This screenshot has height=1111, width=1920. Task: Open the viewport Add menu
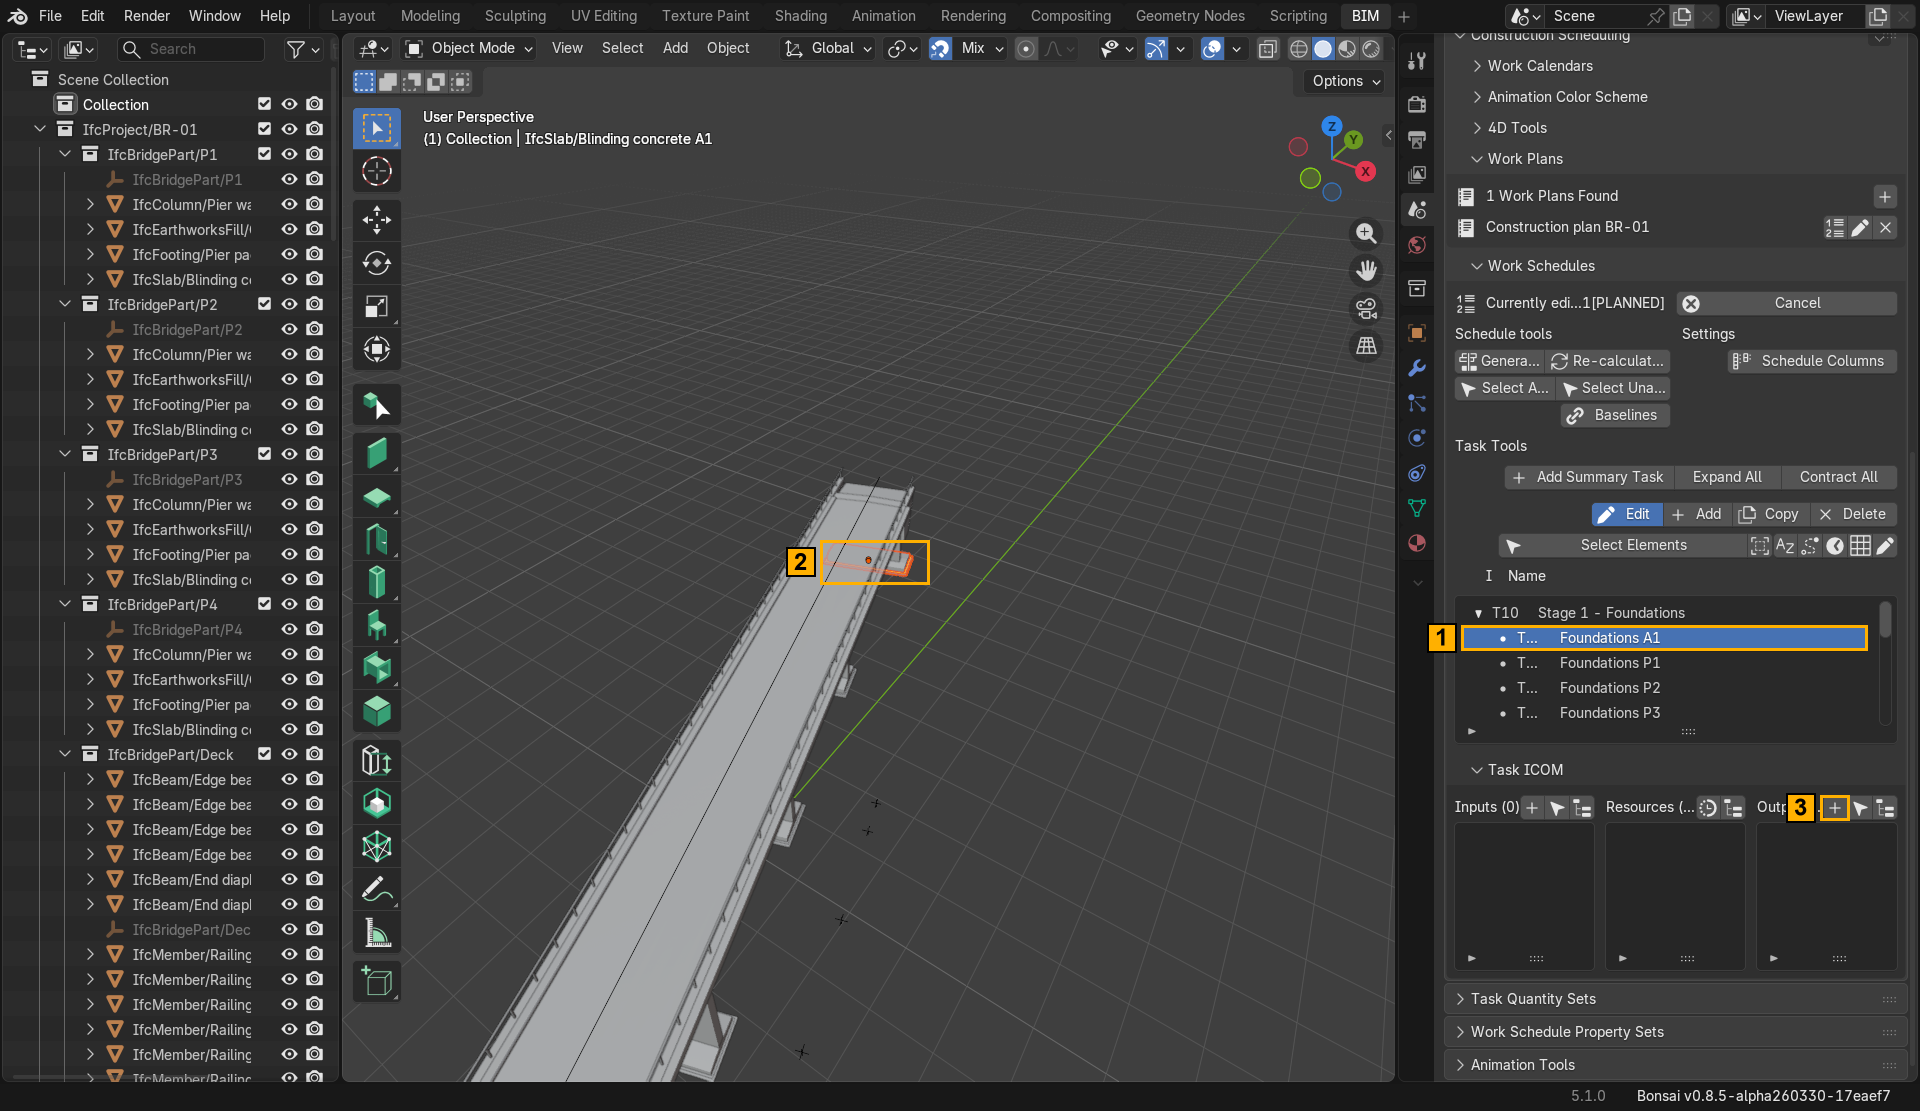coord(675,48)
